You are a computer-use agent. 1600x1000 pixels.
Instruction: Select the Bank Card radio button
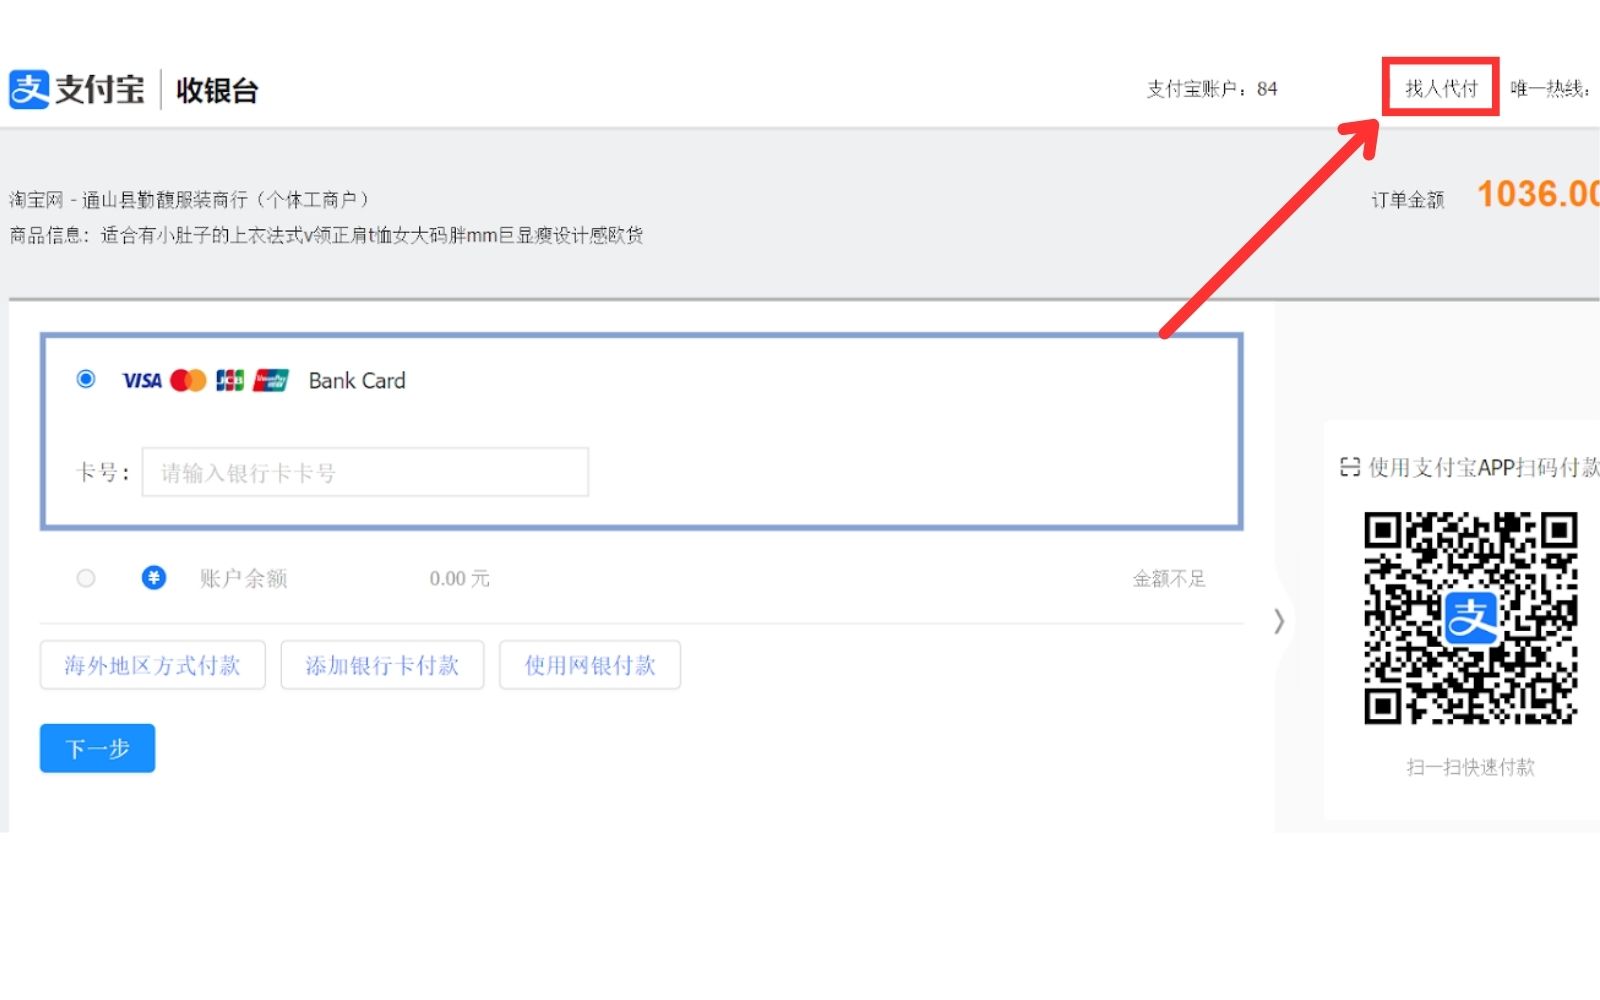pos(86,379)
